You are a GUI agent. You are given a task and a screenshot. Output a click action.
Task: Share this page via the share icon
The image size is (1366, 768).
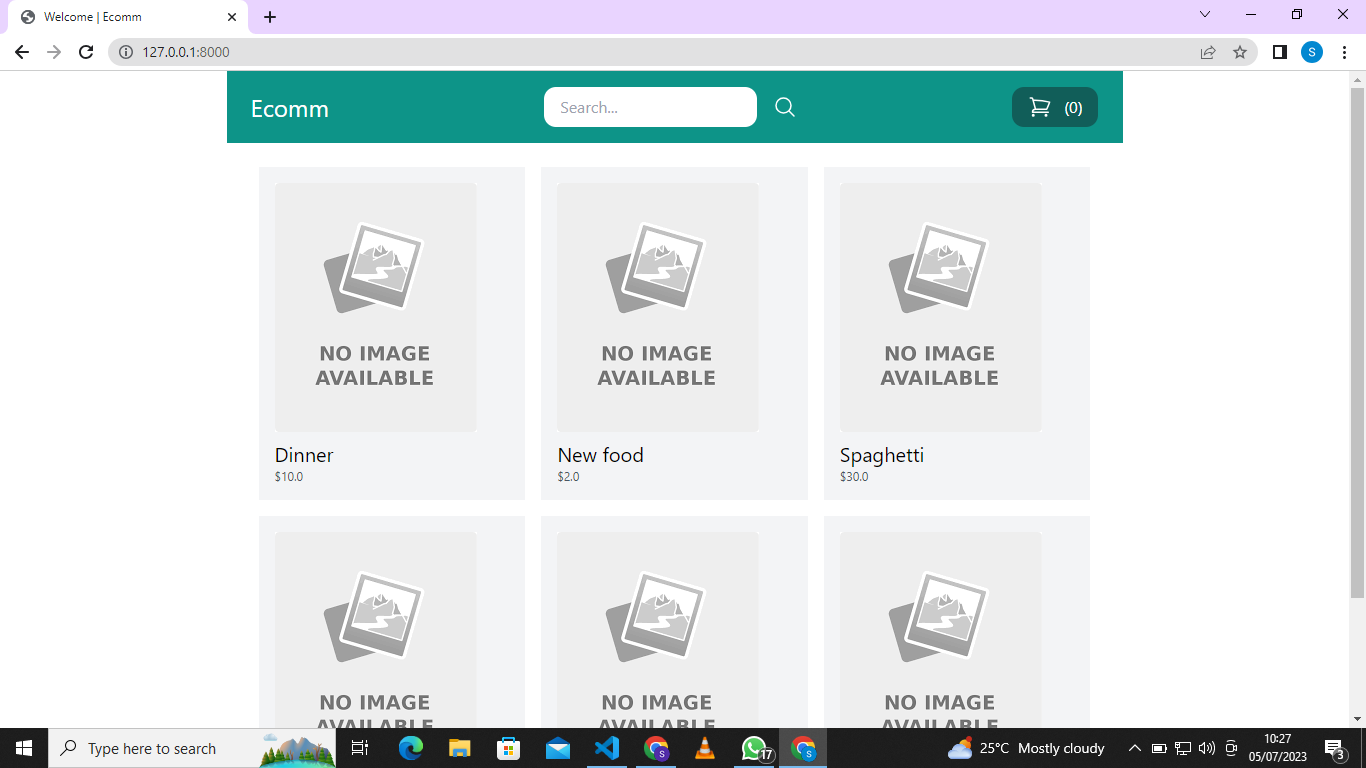[1208, 52]
